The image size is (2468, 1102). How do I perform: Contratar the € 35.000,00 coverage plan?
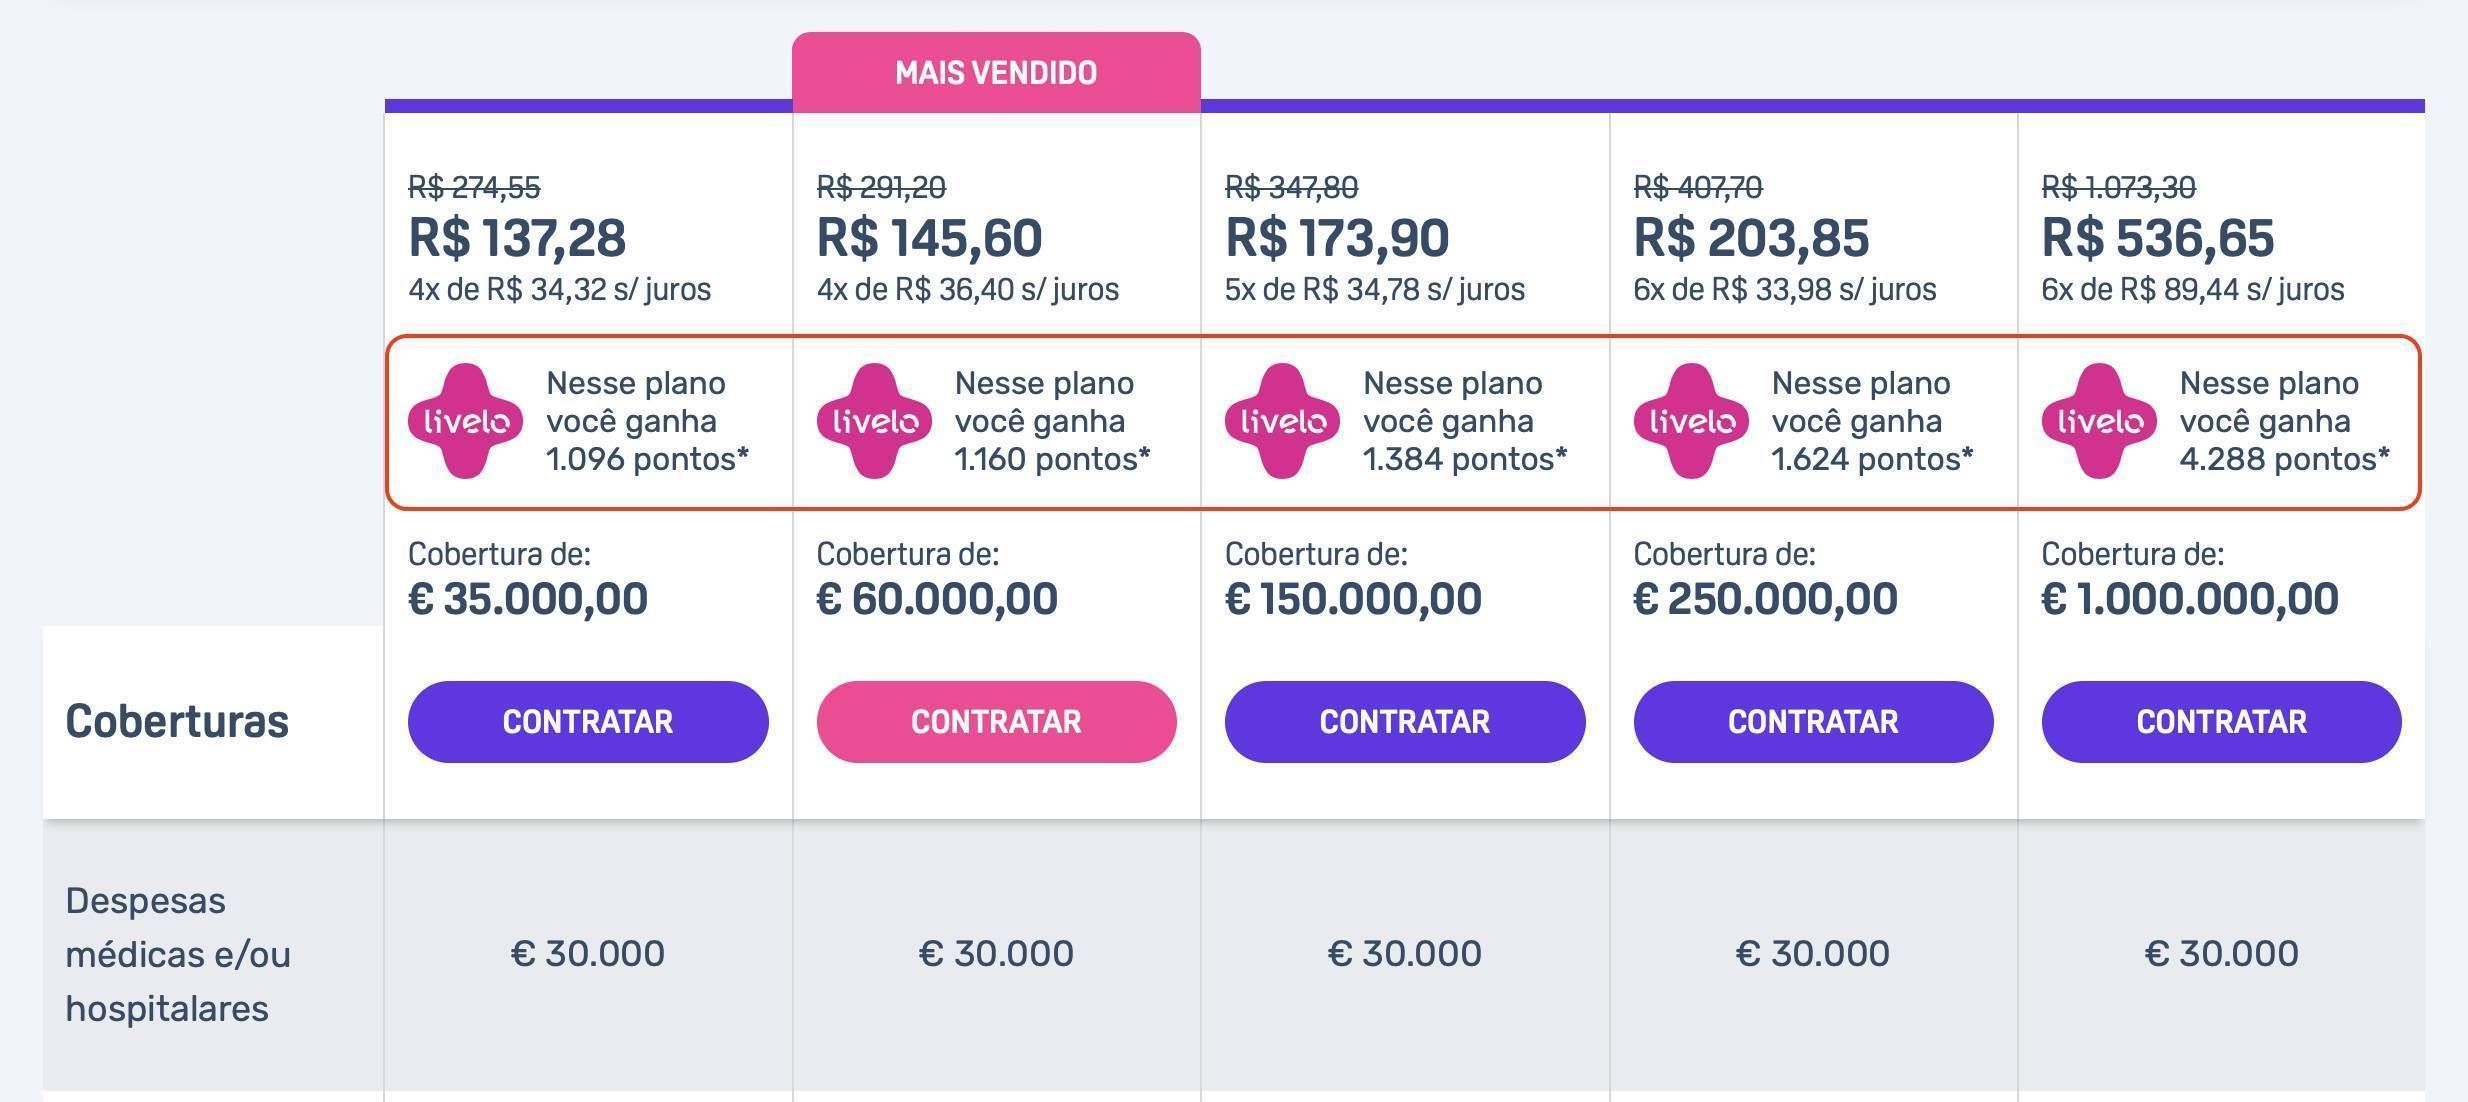point(588,722)
